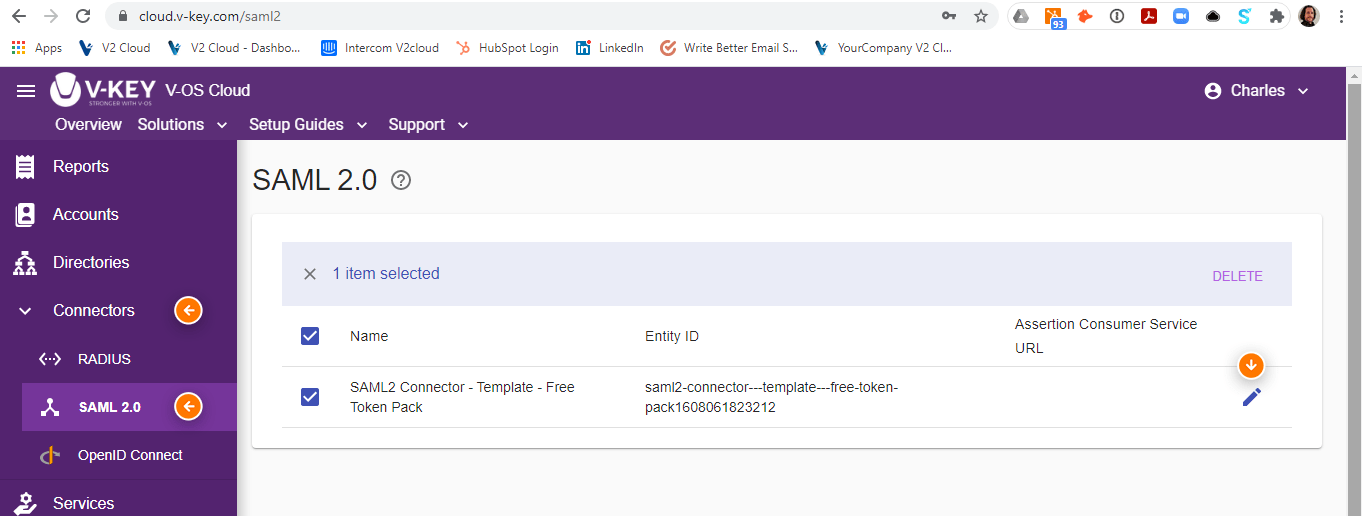
Task: Open the V2 Cloud - Dashbo... bookmark
Action: point(235,47)
